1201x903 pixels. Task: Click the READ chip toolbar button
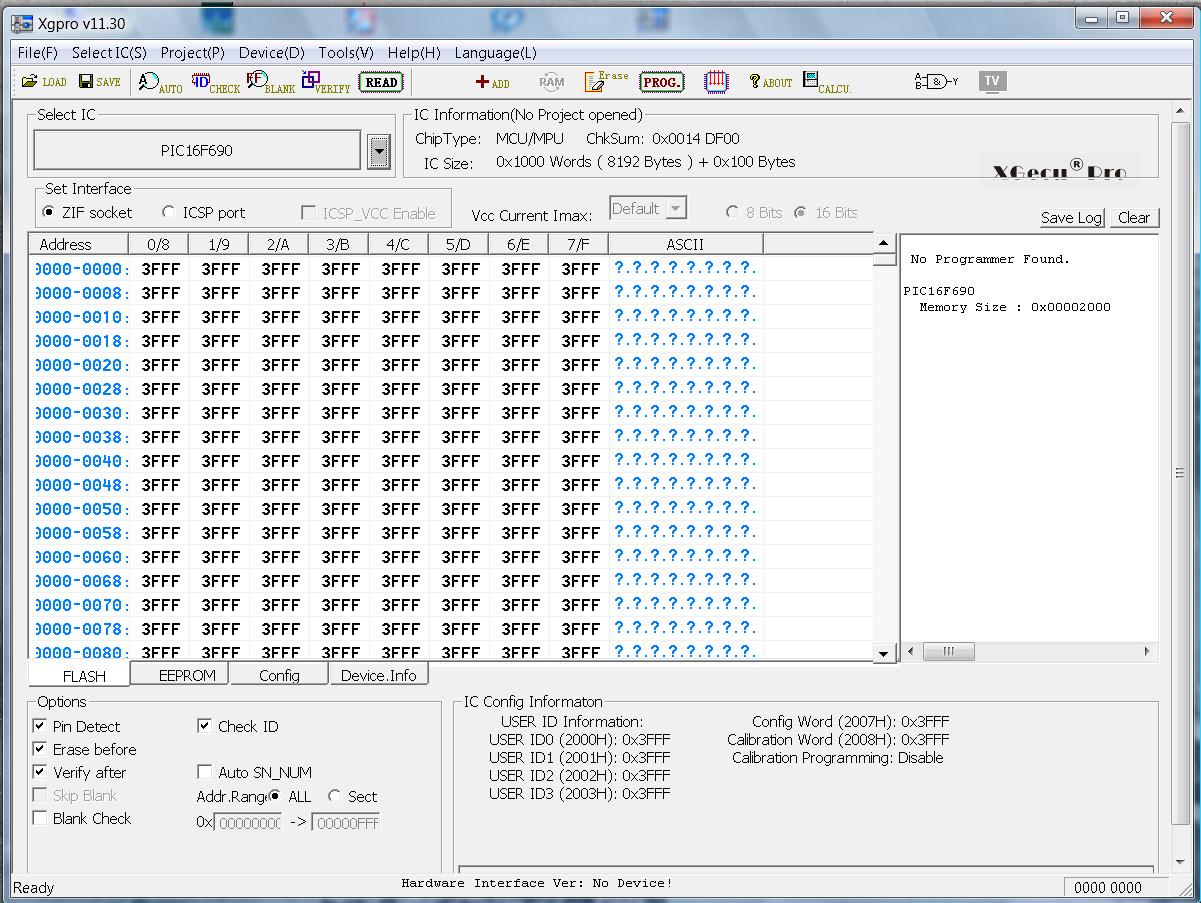click(x=381, y=83)
